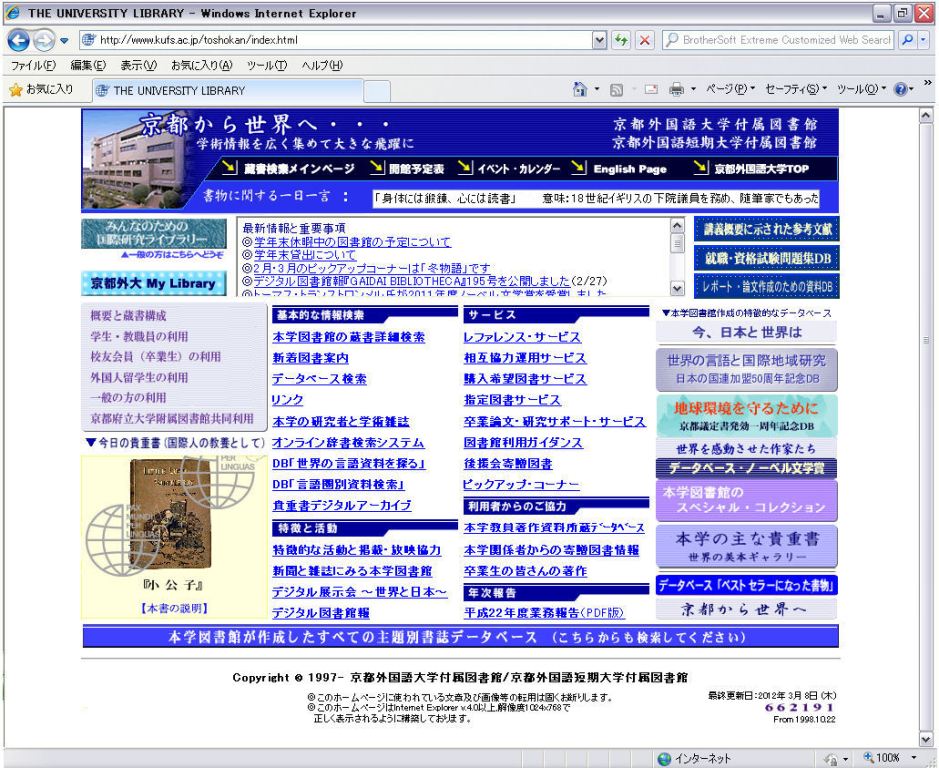Screen dimensions: 939x768
Task: Click the Internet zone icon in status bar
Action: pyautogui.click(x=663, y=757)
